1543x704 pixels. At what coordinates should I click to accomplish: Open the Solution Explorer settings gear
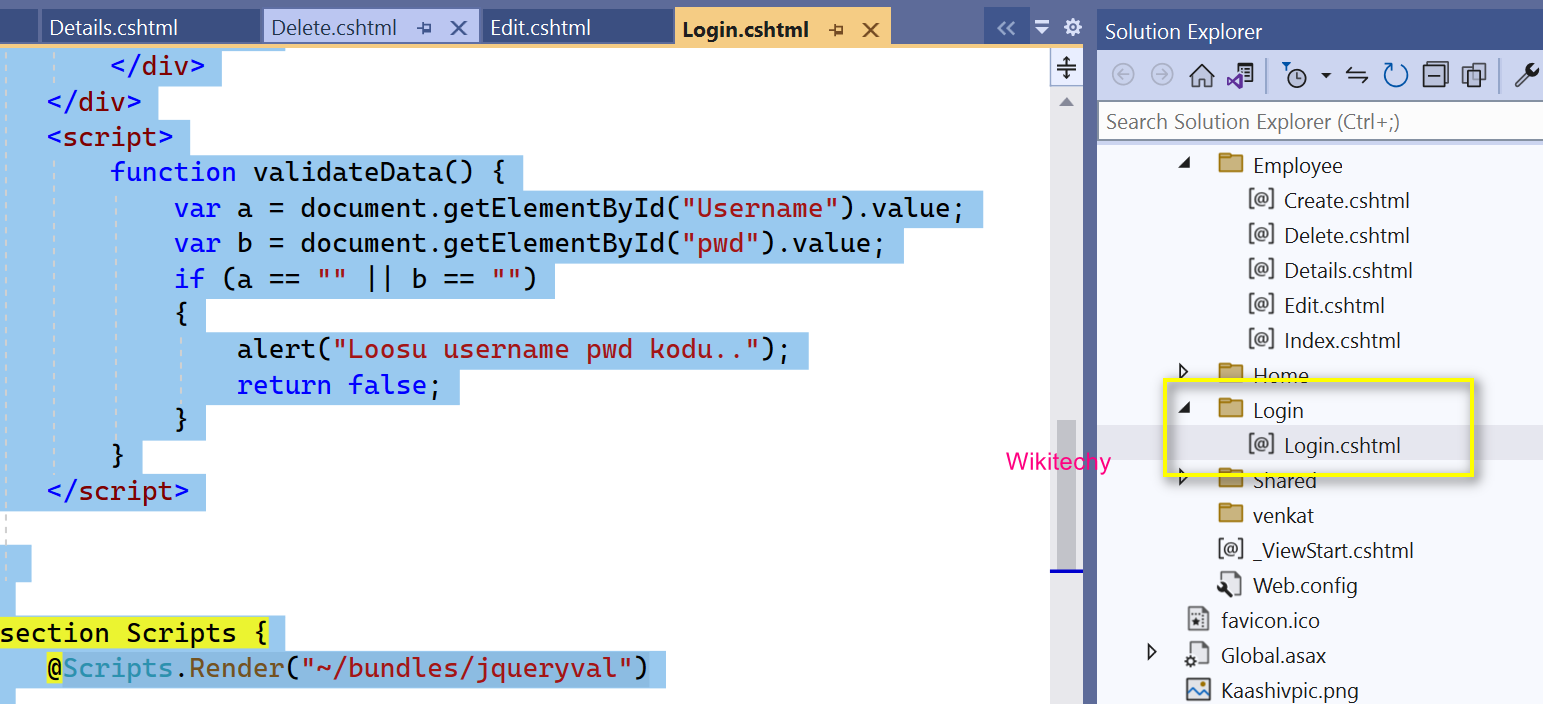tap(1071, 28)
